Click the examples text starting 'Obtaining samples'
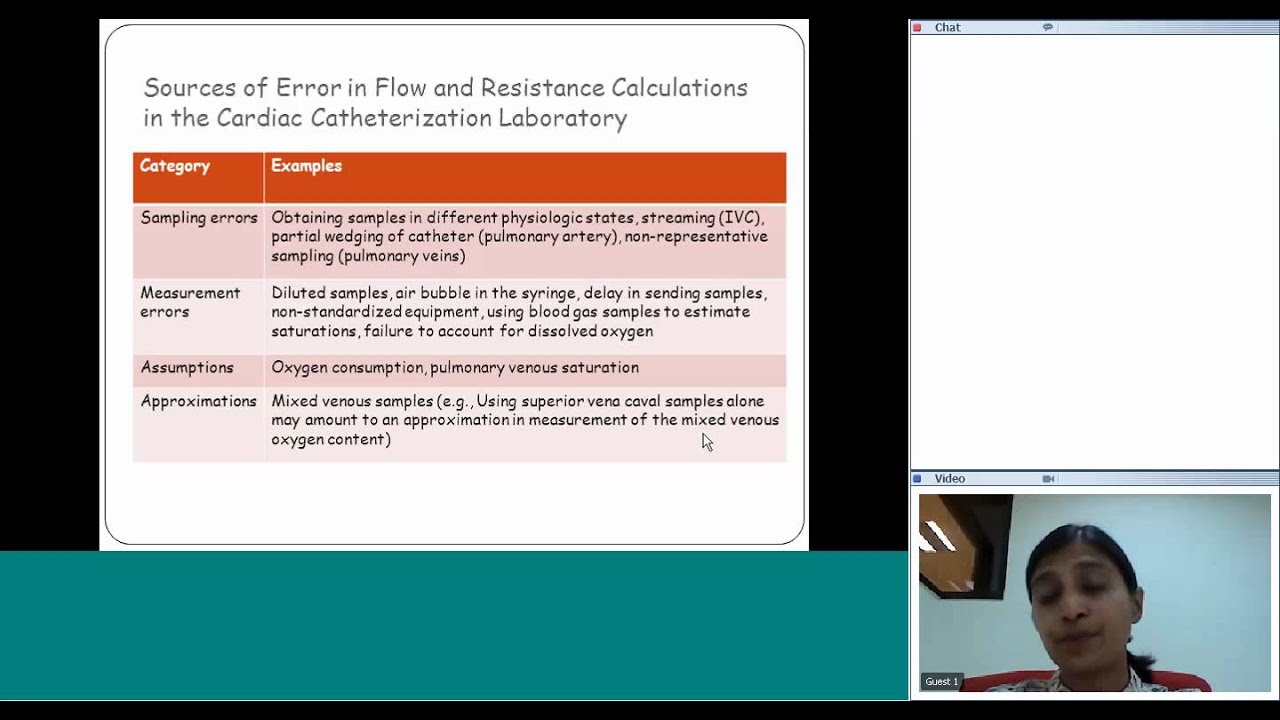 click(x=520, y=237)
